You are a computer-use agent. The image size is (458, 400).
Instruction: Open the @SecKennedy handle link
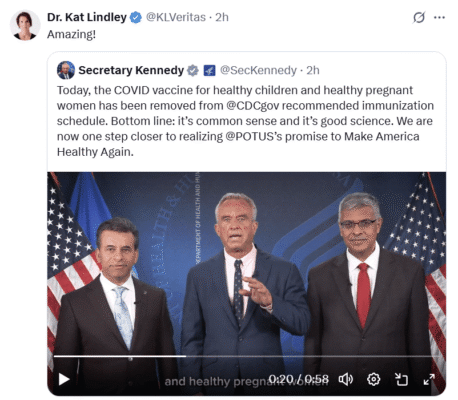(258, 70)
